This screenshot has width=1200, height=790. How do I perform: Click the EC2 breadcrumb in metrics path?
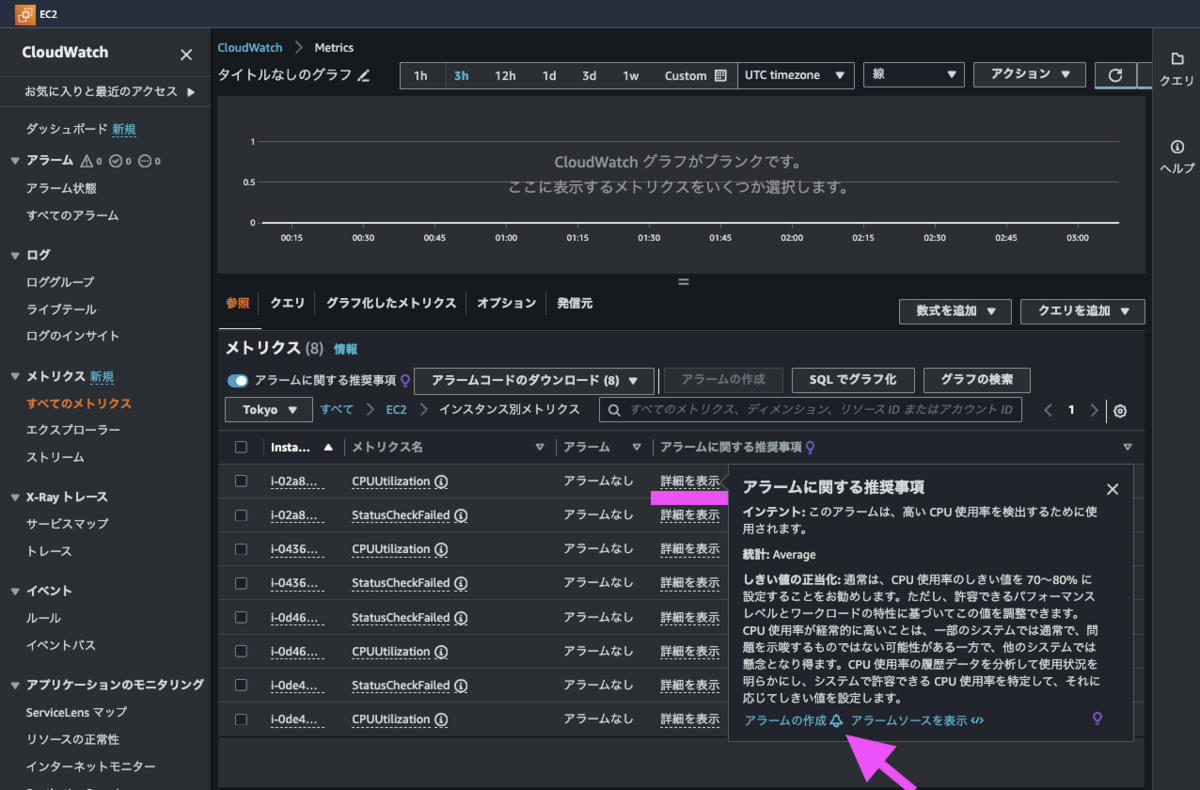tap(396, 410)
